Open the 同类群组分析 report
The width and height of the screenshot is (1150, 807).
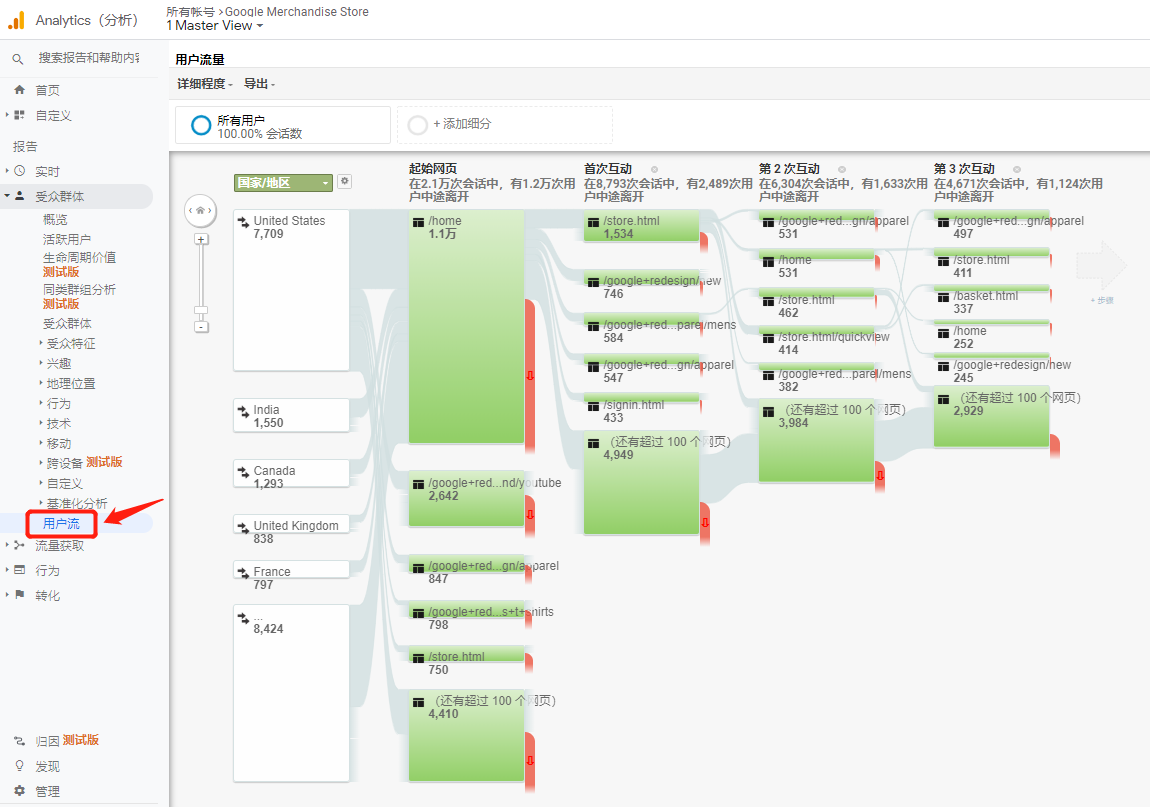(79, 290)
